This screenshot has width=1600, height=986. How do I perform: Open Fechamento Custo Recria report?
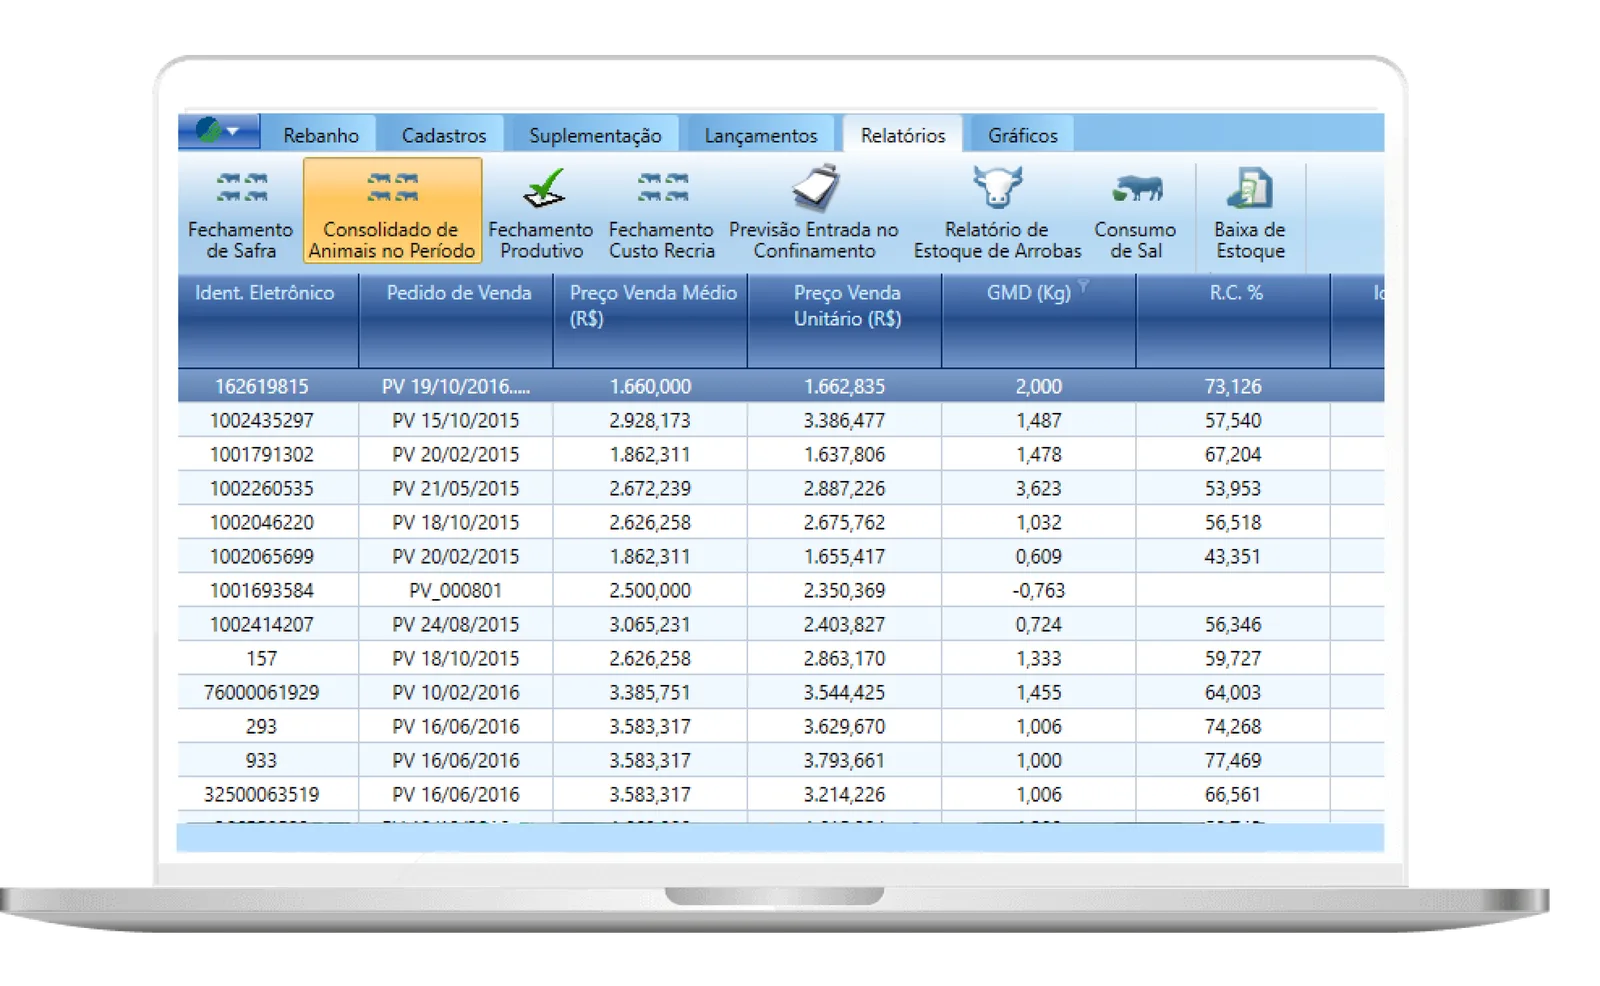point(661,212)
